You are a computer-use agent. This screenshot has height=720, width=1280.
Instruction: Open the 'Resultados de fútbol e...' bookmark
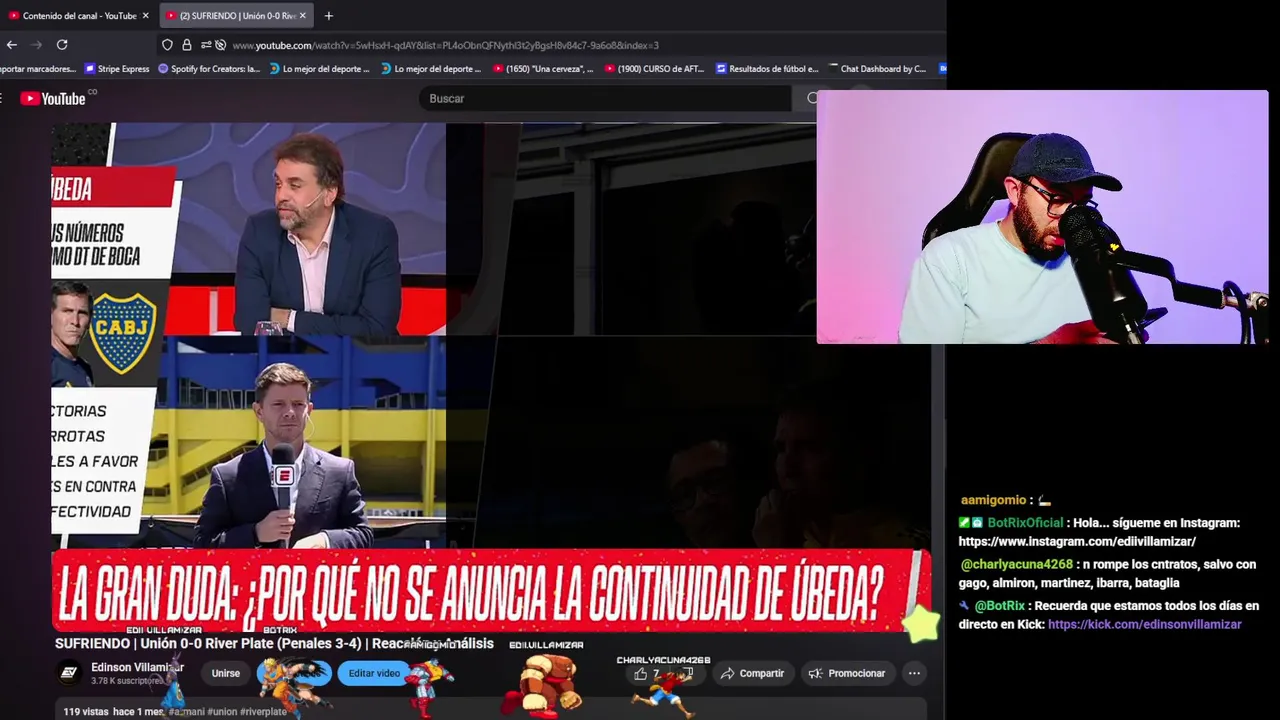[x=767, y=69]
